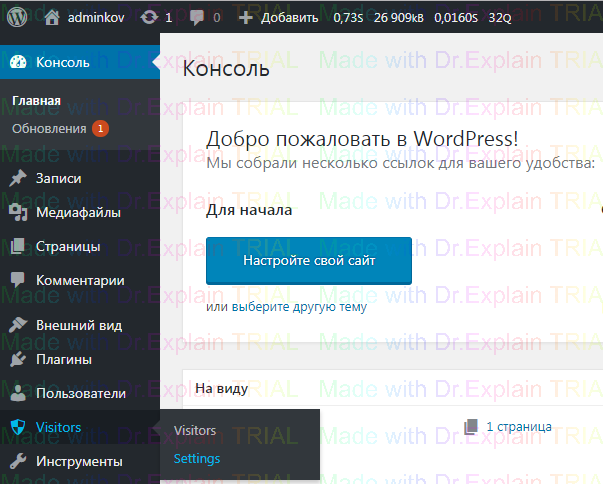Click the Visitors shield icon
The image size is (603, 484).
coord(18,427)
